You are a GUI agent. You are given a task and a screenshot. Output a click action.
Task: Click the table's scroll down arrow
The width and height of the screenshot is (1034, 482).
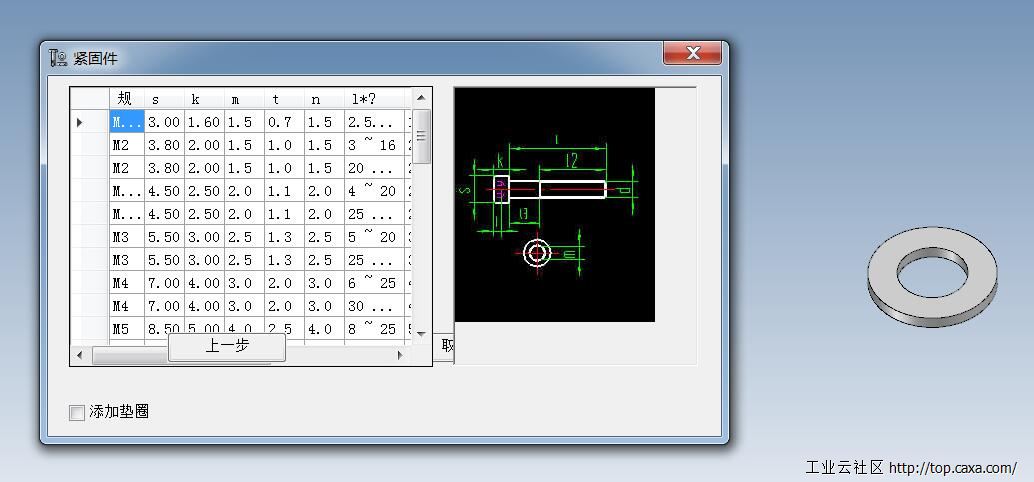pyautogui.click(x=421, y=334)
